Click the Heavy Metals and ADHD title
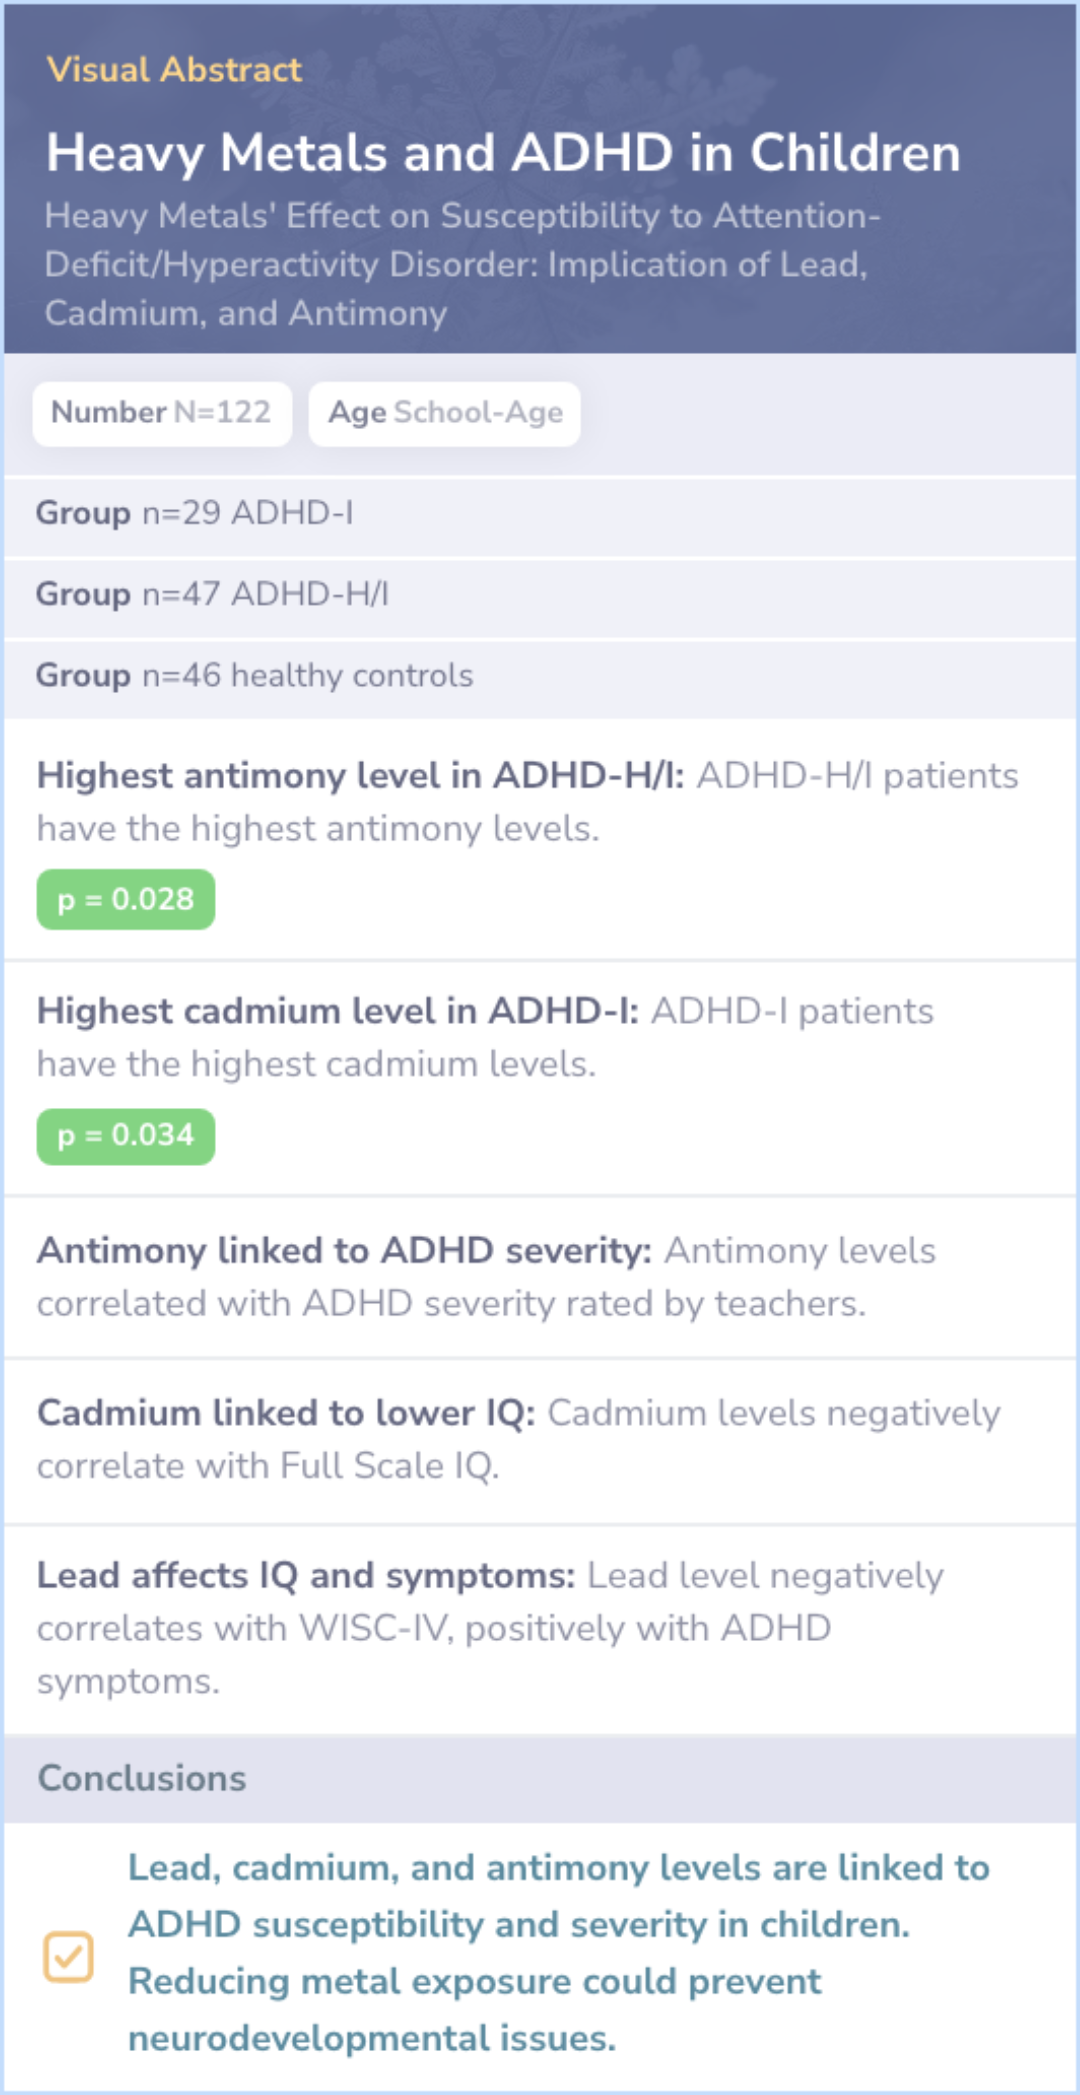The image size is (1080, 2095). (x=503, y=153)
